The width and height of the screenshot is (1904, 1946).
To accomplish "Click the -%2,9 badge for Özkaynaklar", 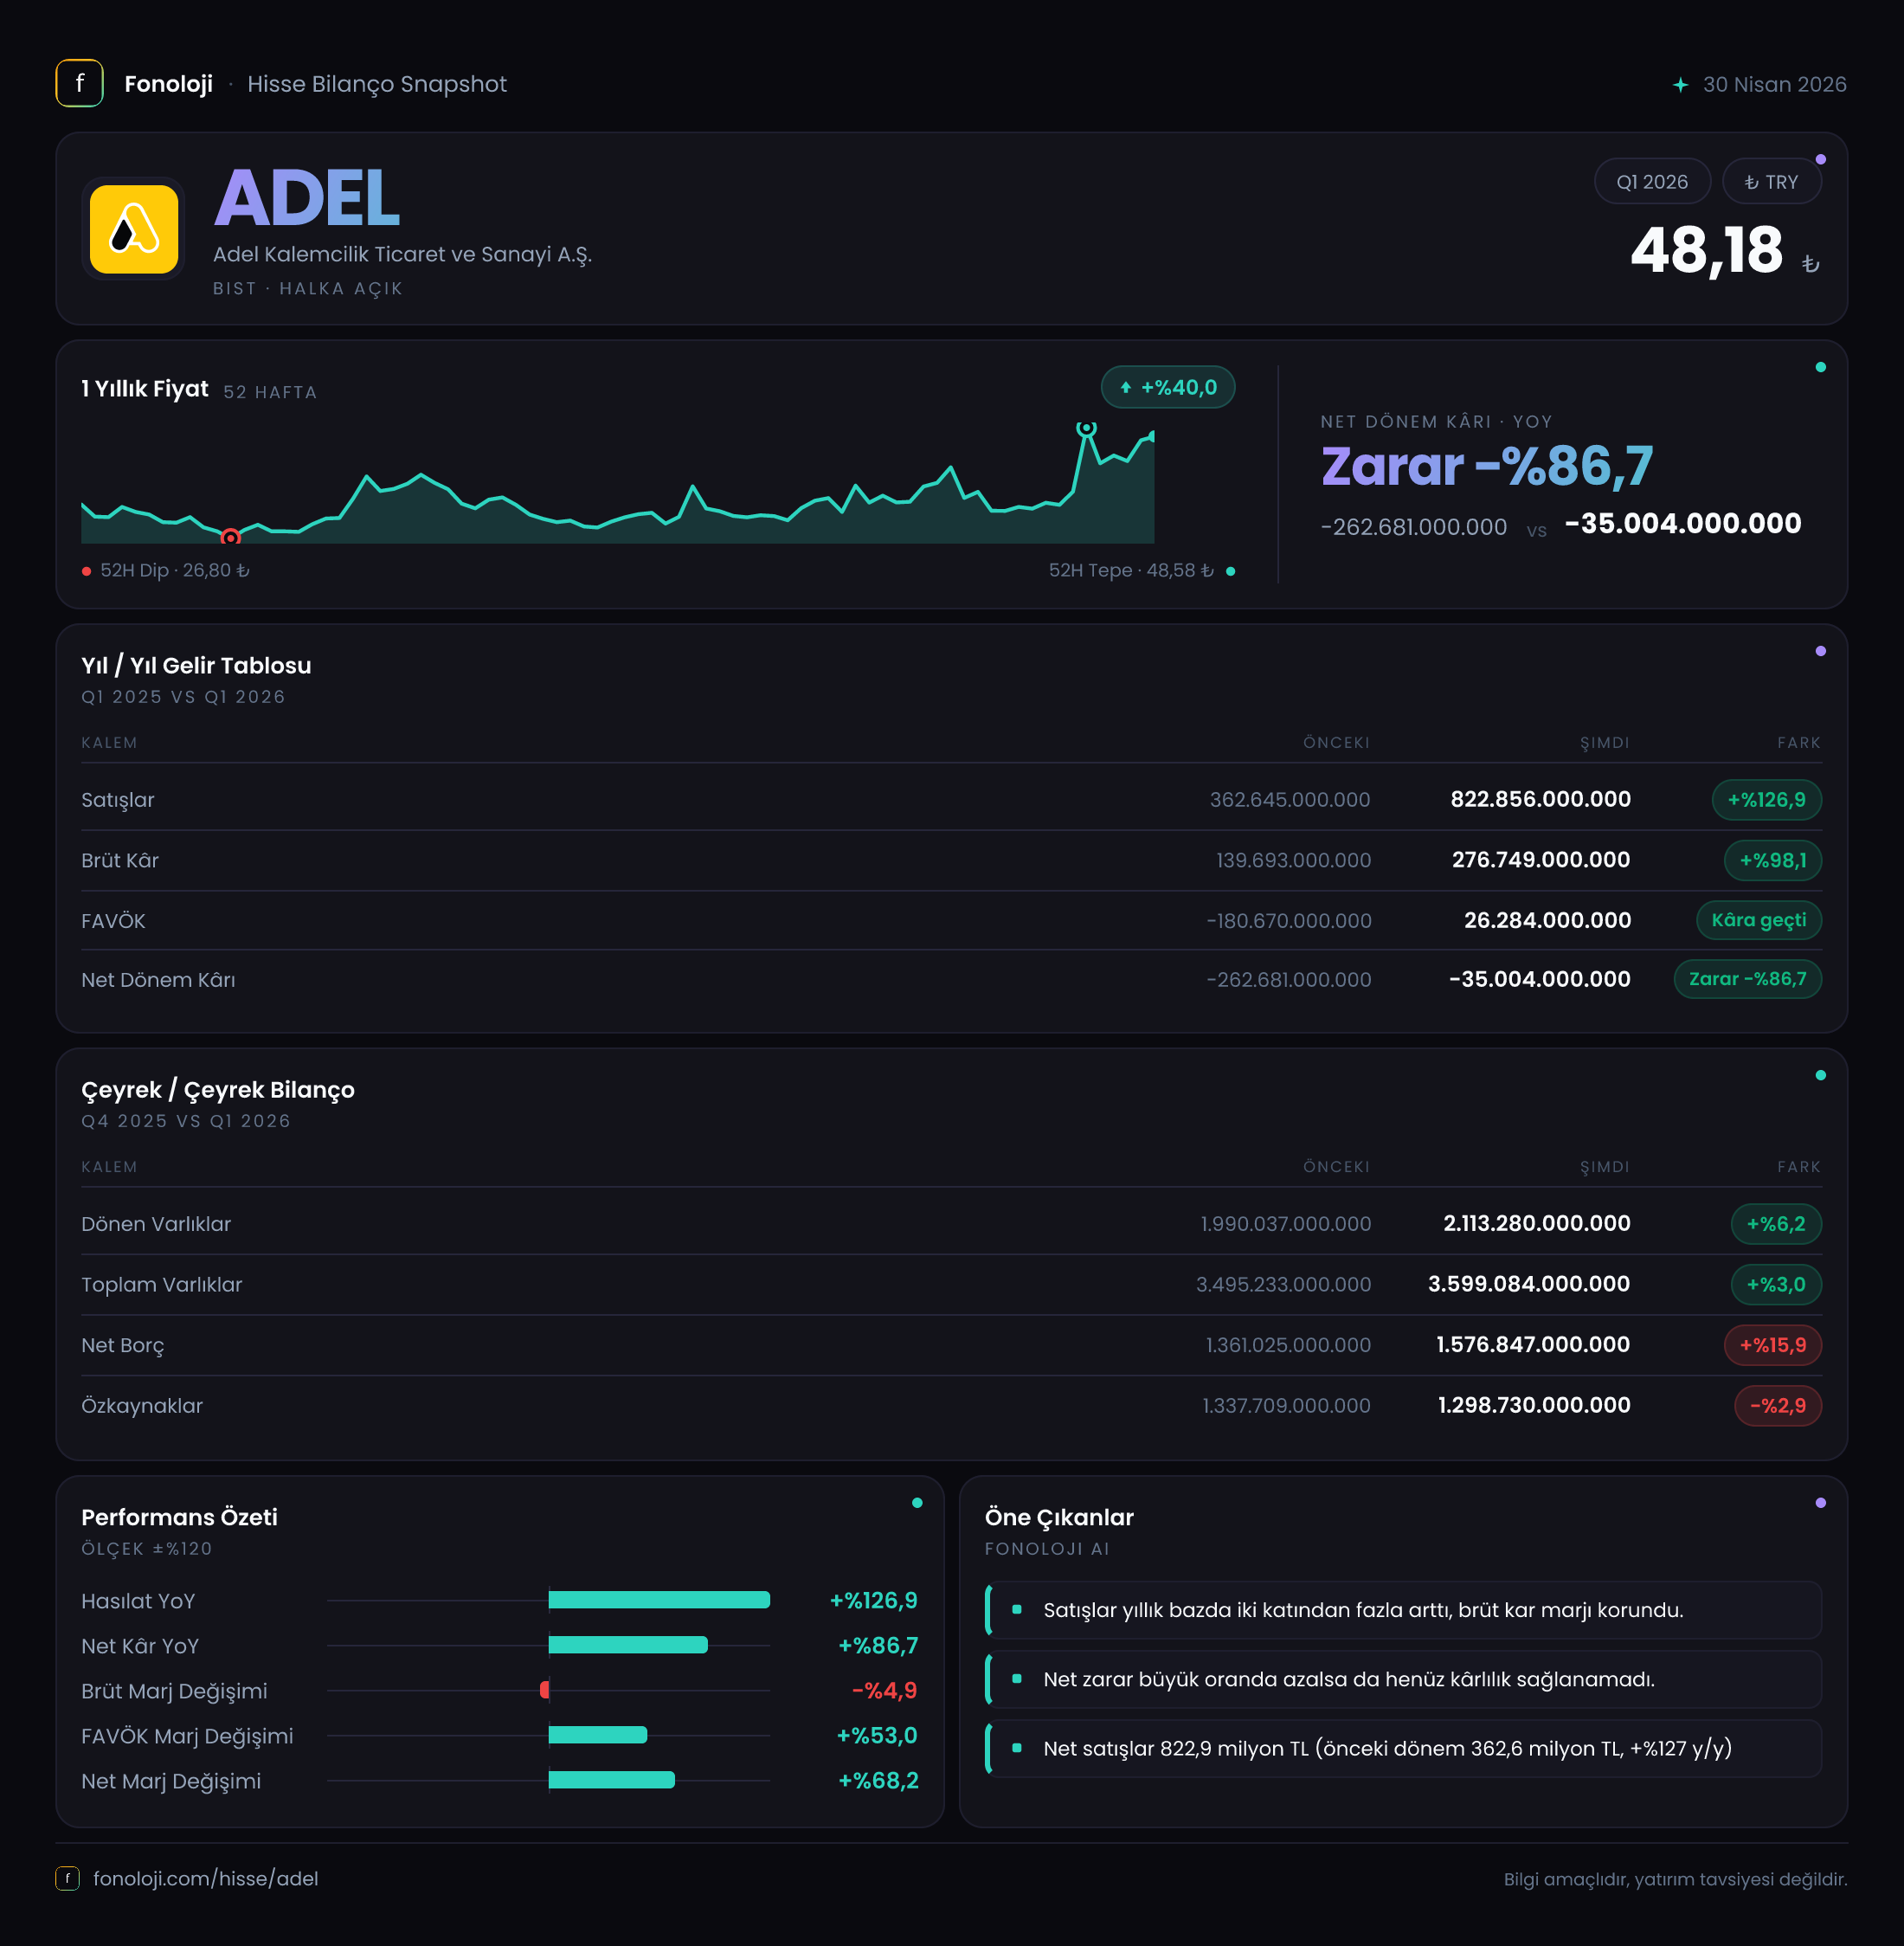I will coord(1778,1406).
